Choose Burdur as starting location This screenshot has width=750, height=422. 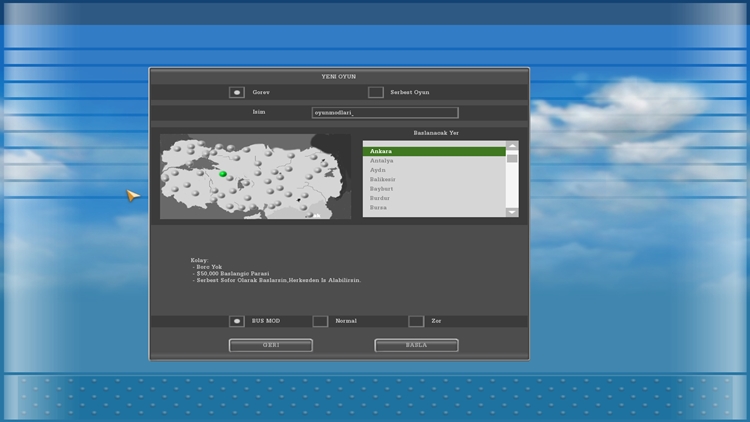click(434, 198)
